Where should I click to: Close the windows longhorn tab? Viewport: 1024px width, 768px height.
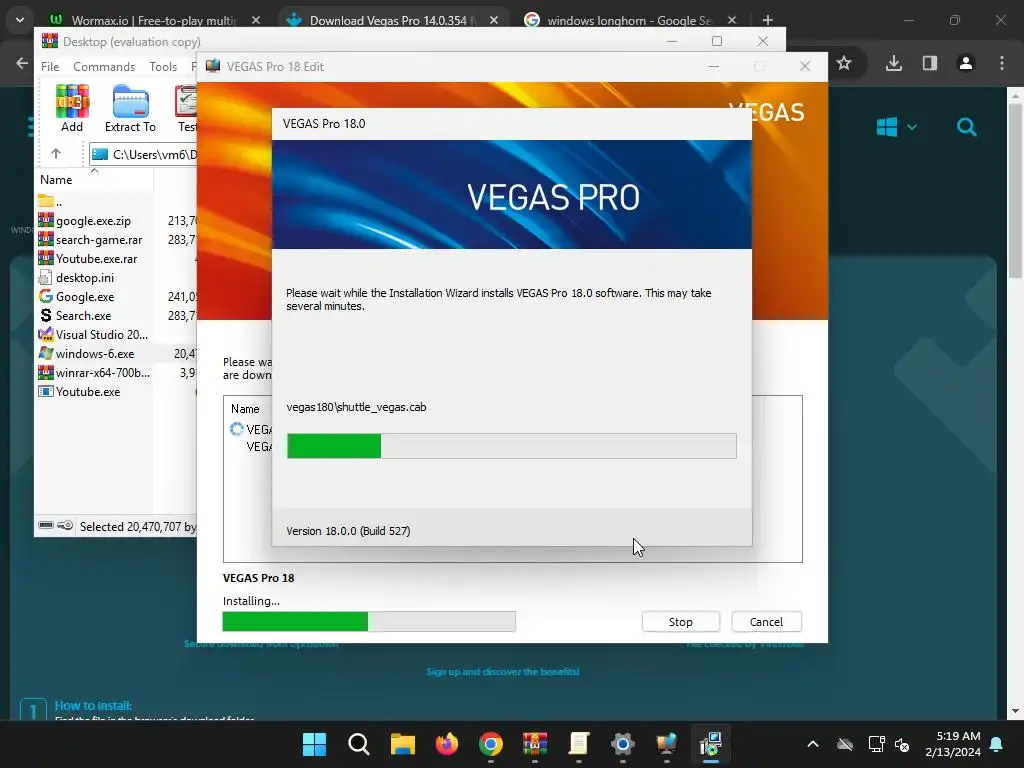click(732, 20)
